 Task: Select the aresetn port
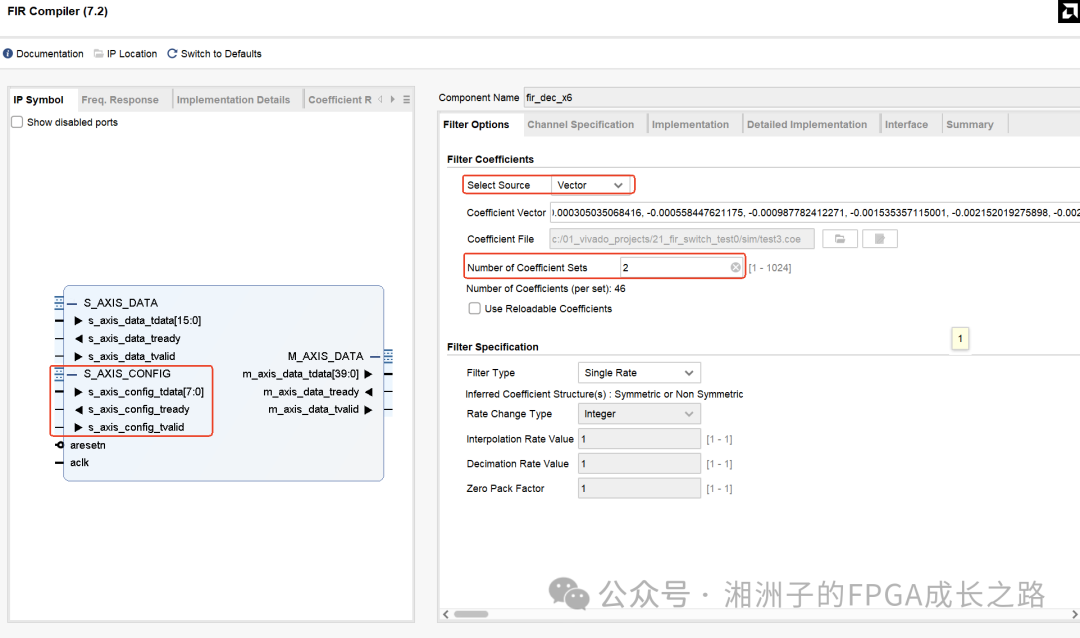[x=87, y=445]
